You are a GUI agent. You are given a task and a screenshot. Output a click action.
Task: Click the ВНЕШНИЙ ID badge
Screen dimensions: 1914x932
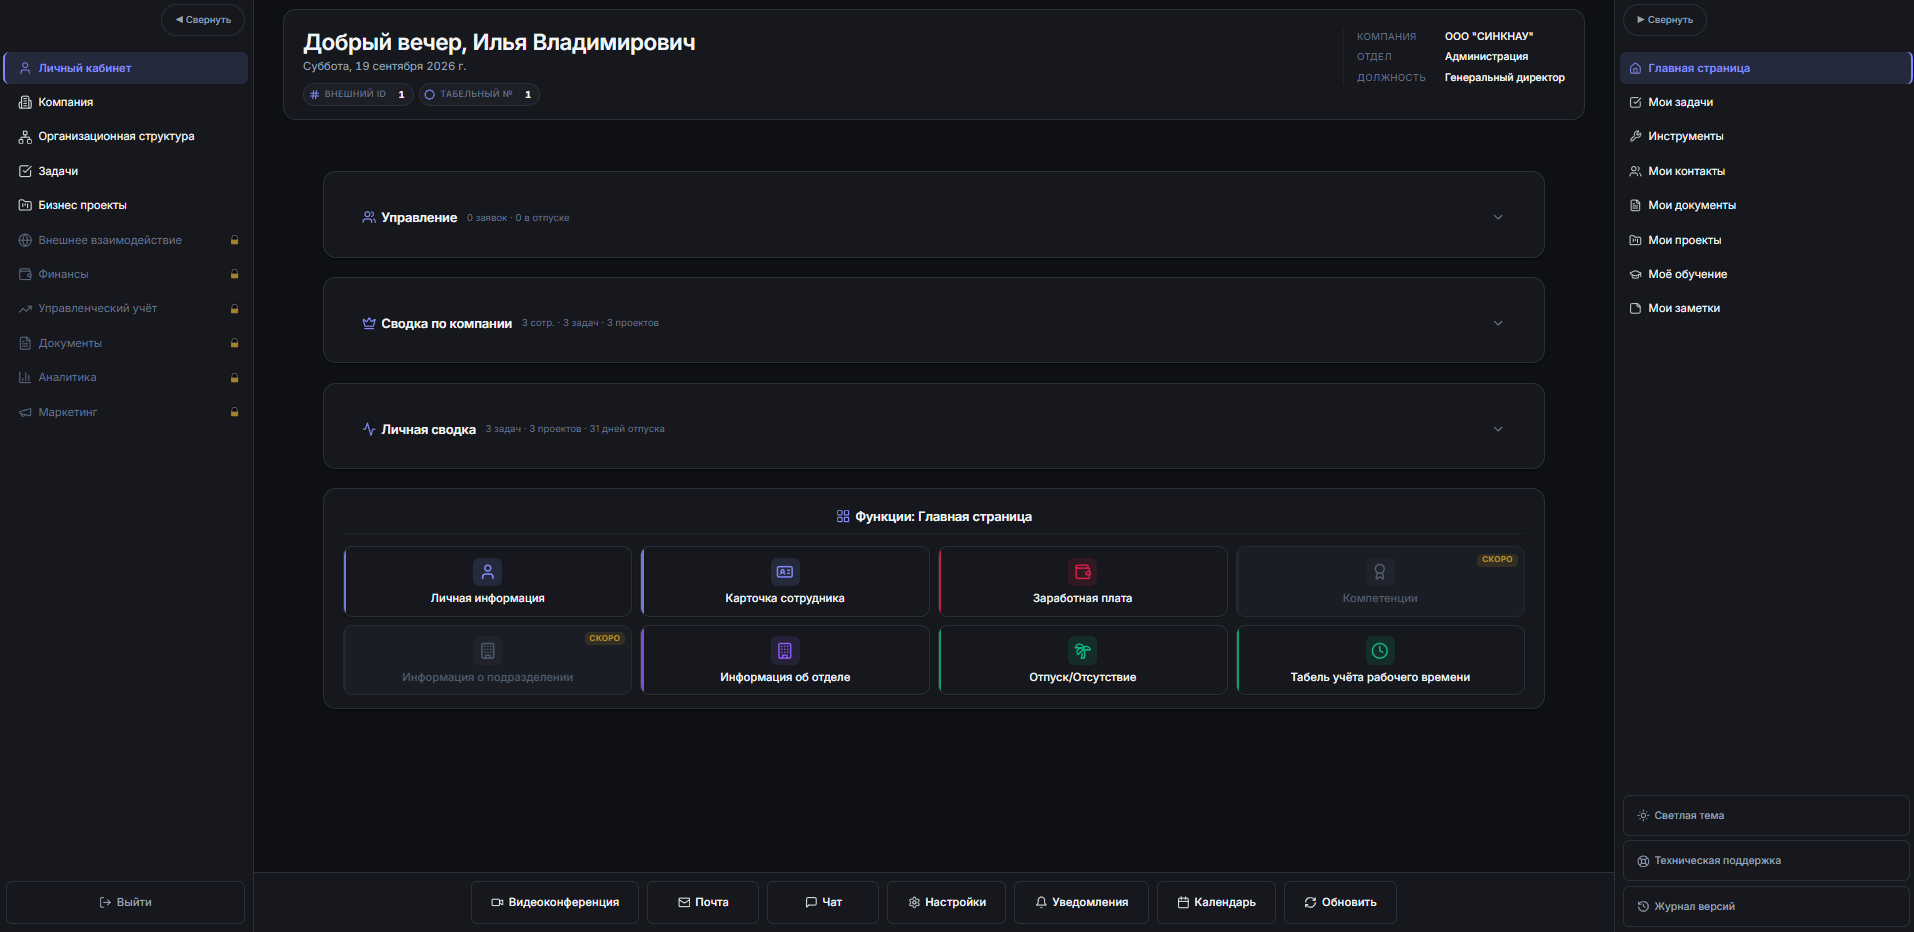coord(358,94)
